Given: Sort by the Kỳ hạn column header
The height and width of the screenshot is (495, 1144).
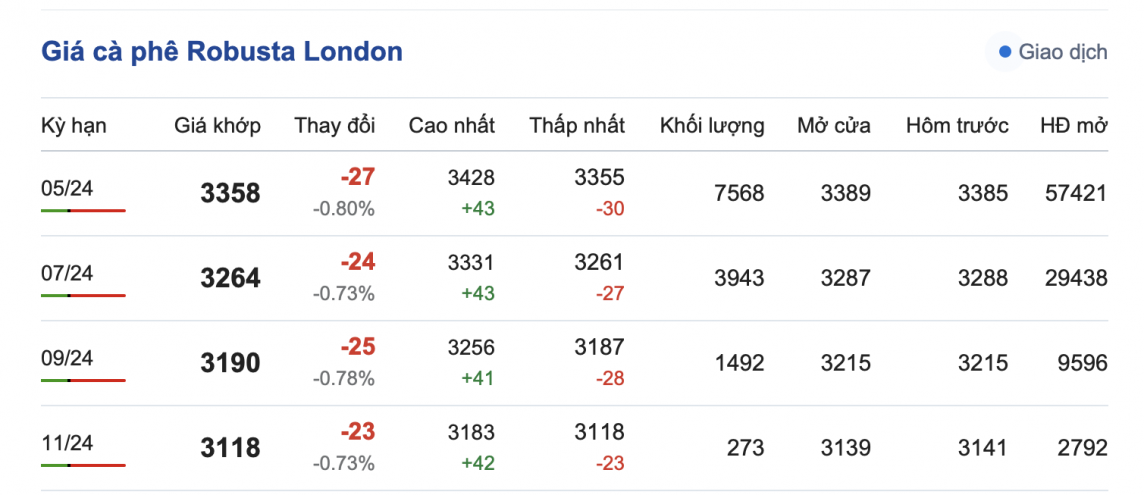Looking at the screenshot, I should click(73, 126).
